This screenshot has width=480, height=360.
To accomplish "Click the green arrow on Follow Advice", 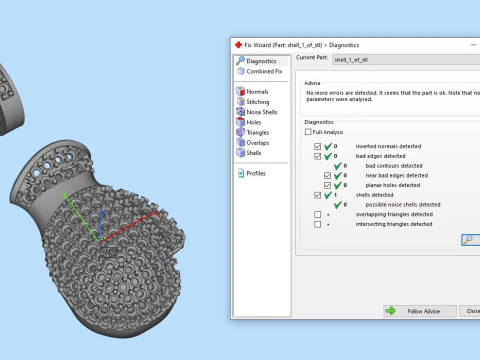I will [390, 311].
